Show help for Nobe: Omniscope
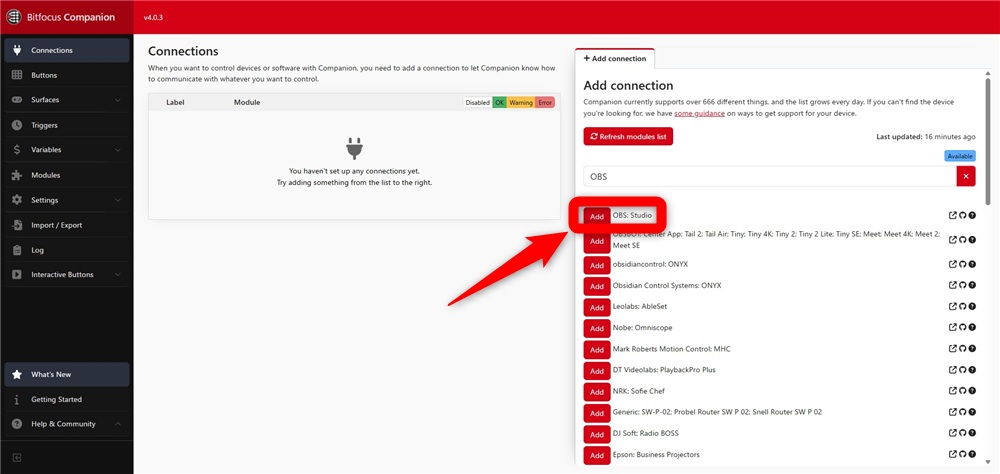The image size is (1000, 474). 972,327
